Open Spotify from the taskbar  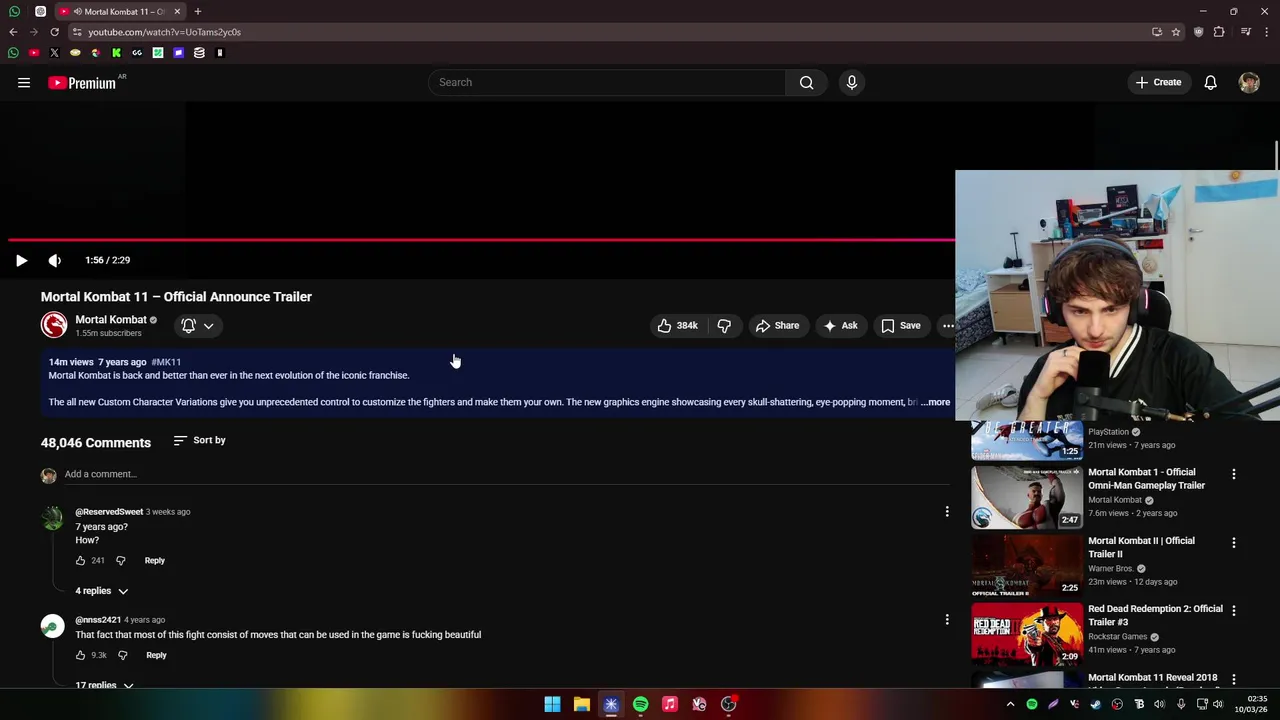click(640, 704)
